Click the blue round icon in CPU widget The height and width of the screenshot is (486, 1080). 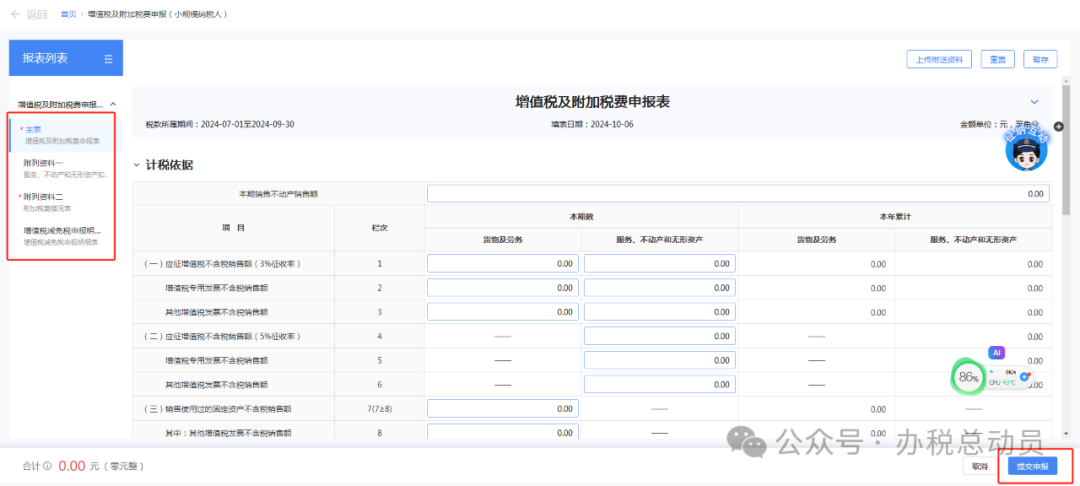(1025, 377)
